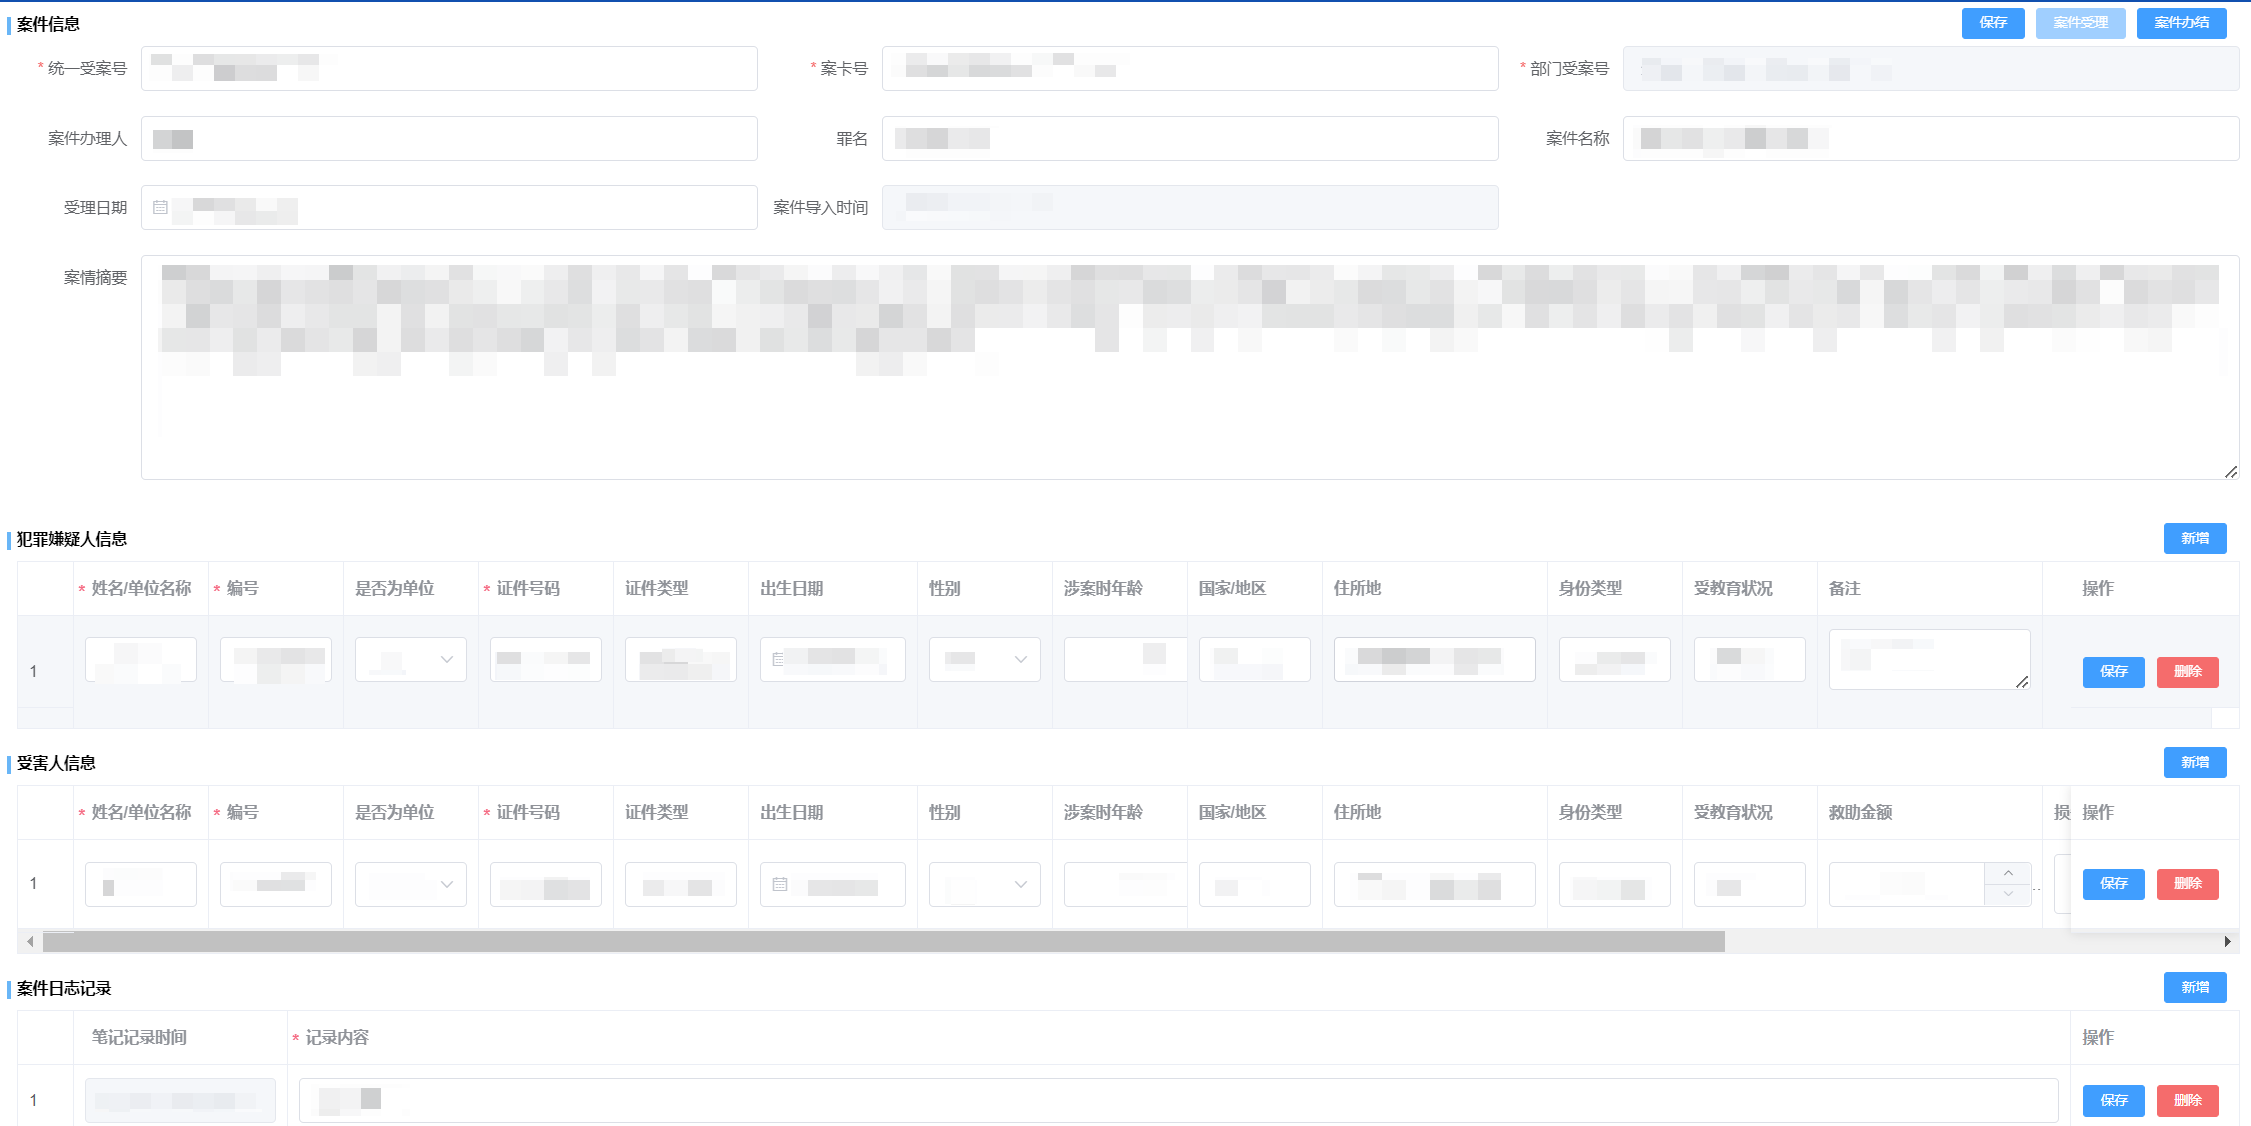2251x1126 pixels.
Task: Open victim 是否为单位 dropdown
Action: click(411, 884)
